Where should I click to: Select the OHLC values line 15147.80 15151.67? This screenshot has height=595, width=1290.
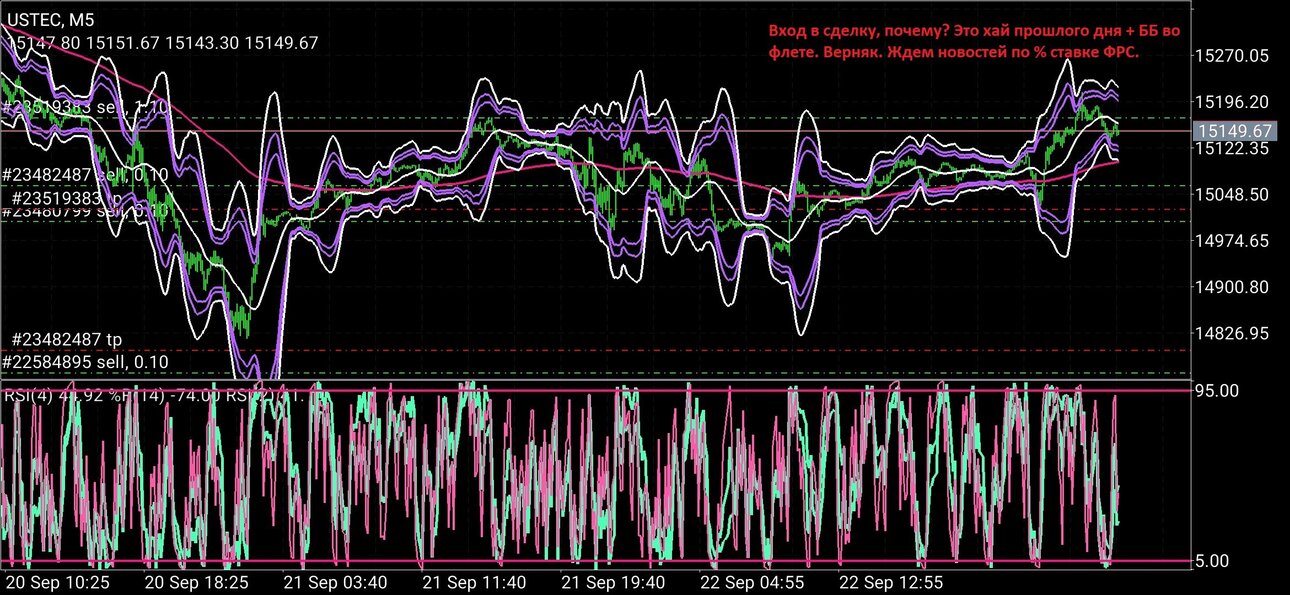163,42
